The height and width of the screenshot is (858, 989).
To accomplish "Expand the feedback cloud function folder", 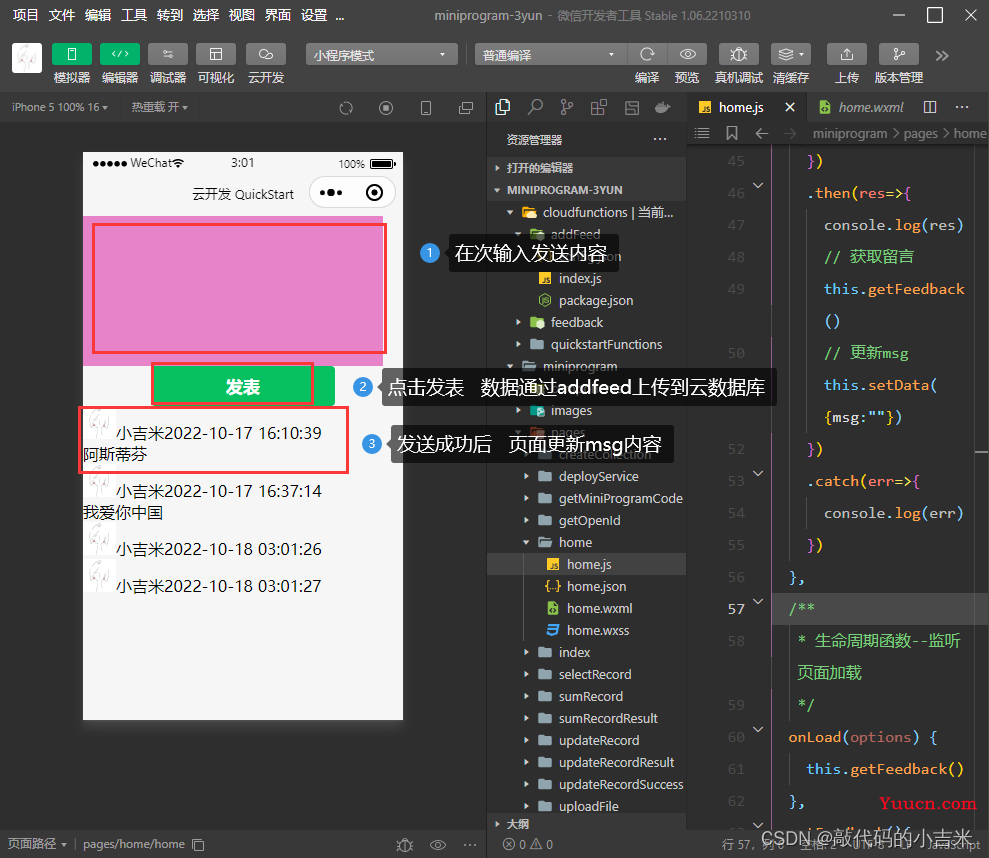I will [x=576, y=322].
